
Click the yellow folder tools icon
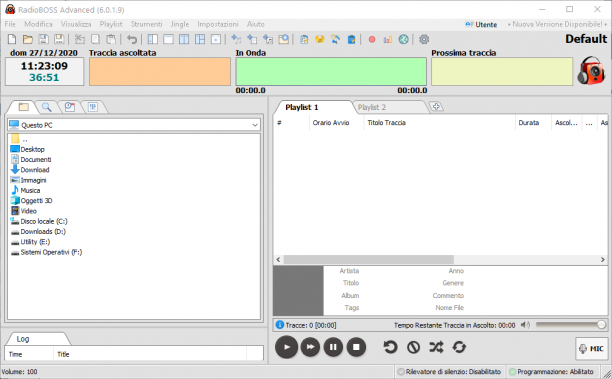(320, 39)
